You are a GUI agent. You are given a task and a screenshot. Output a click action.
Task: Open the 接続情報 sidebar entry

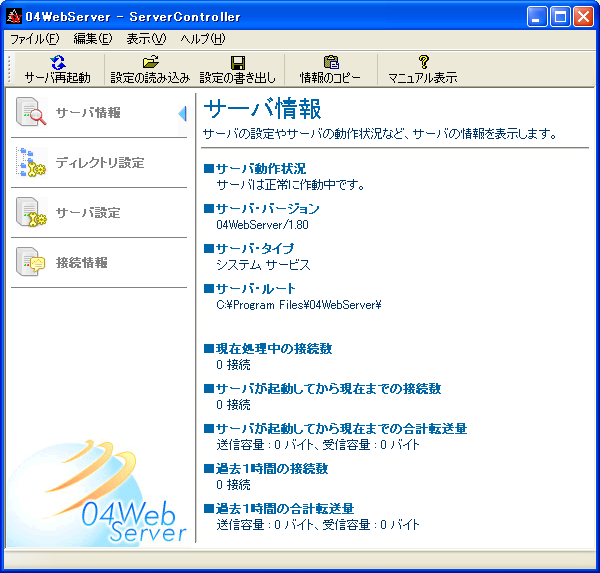99,263
